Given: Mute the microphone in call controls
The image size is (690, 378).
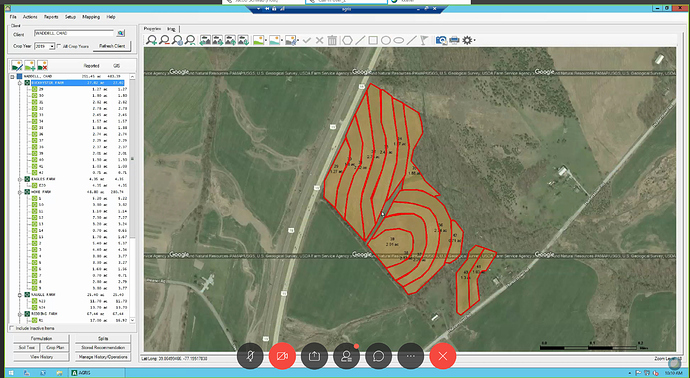Looking at the screenshot, I should (x=250, y=356).
